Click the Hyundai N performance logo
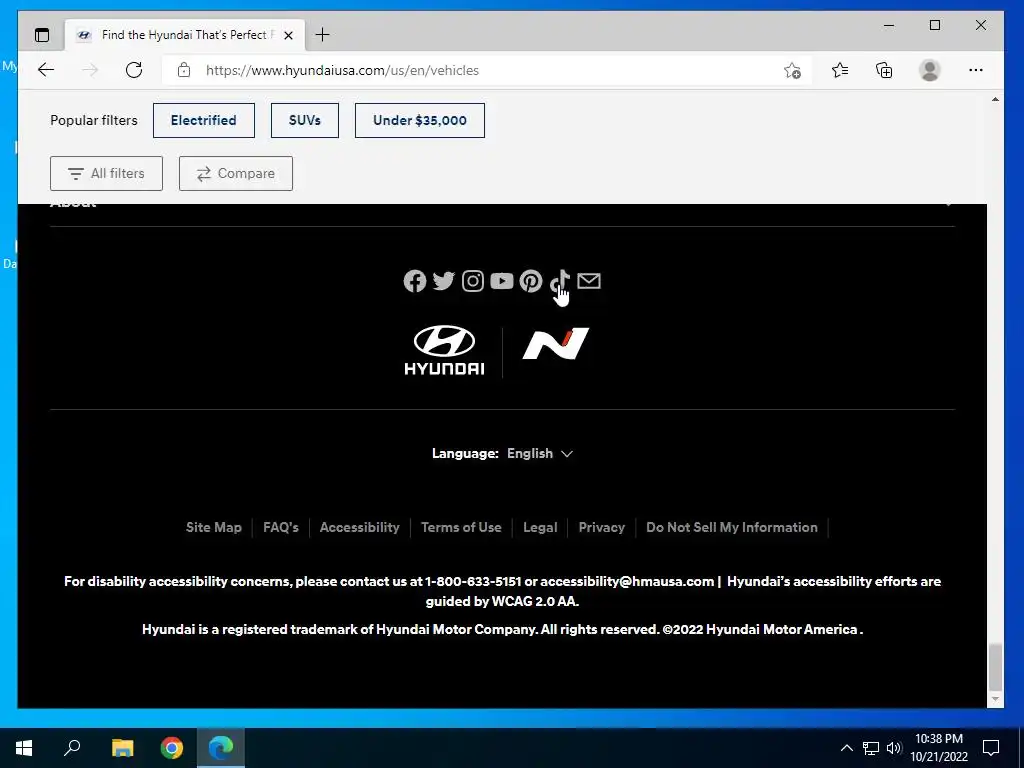The width and height of the screenshot is (1024, 768). pyautogui.click(x=556, y=344)
